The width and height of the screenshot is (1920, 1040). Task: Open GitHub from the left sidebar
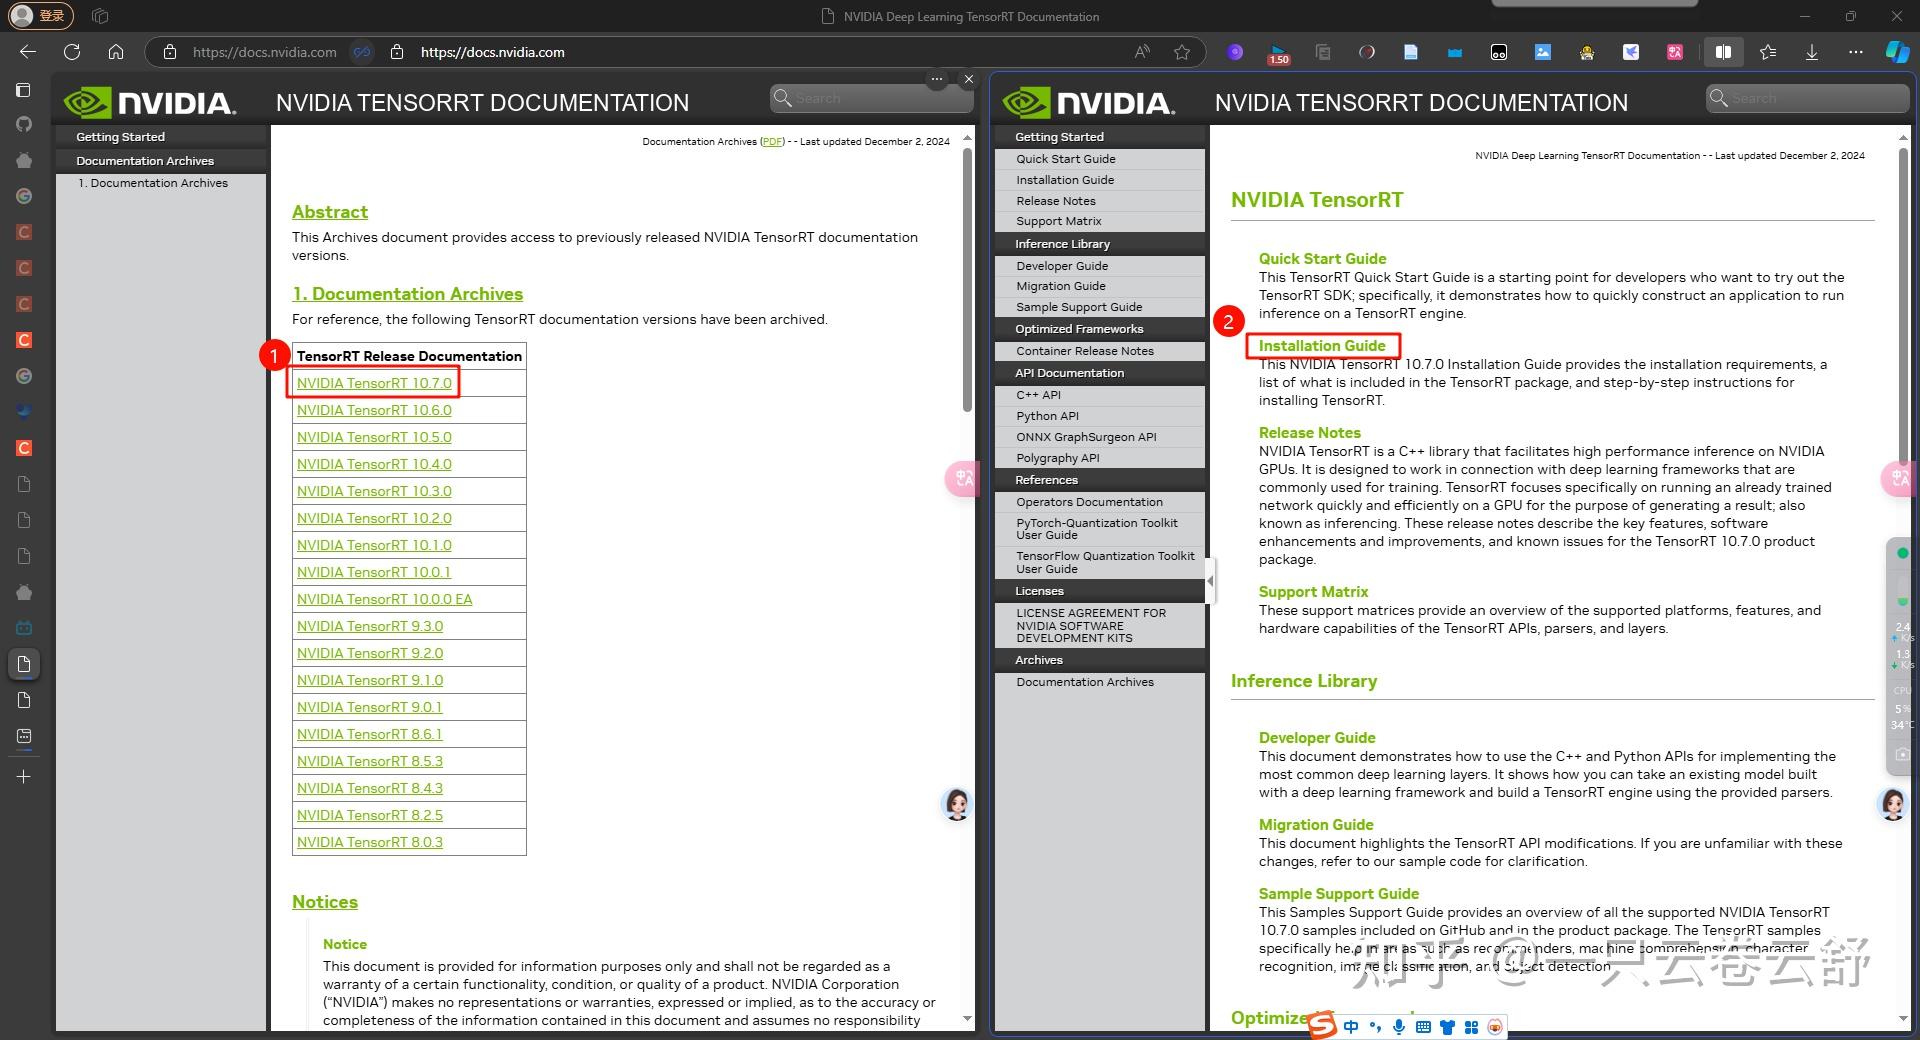click(x=23, y=123)
